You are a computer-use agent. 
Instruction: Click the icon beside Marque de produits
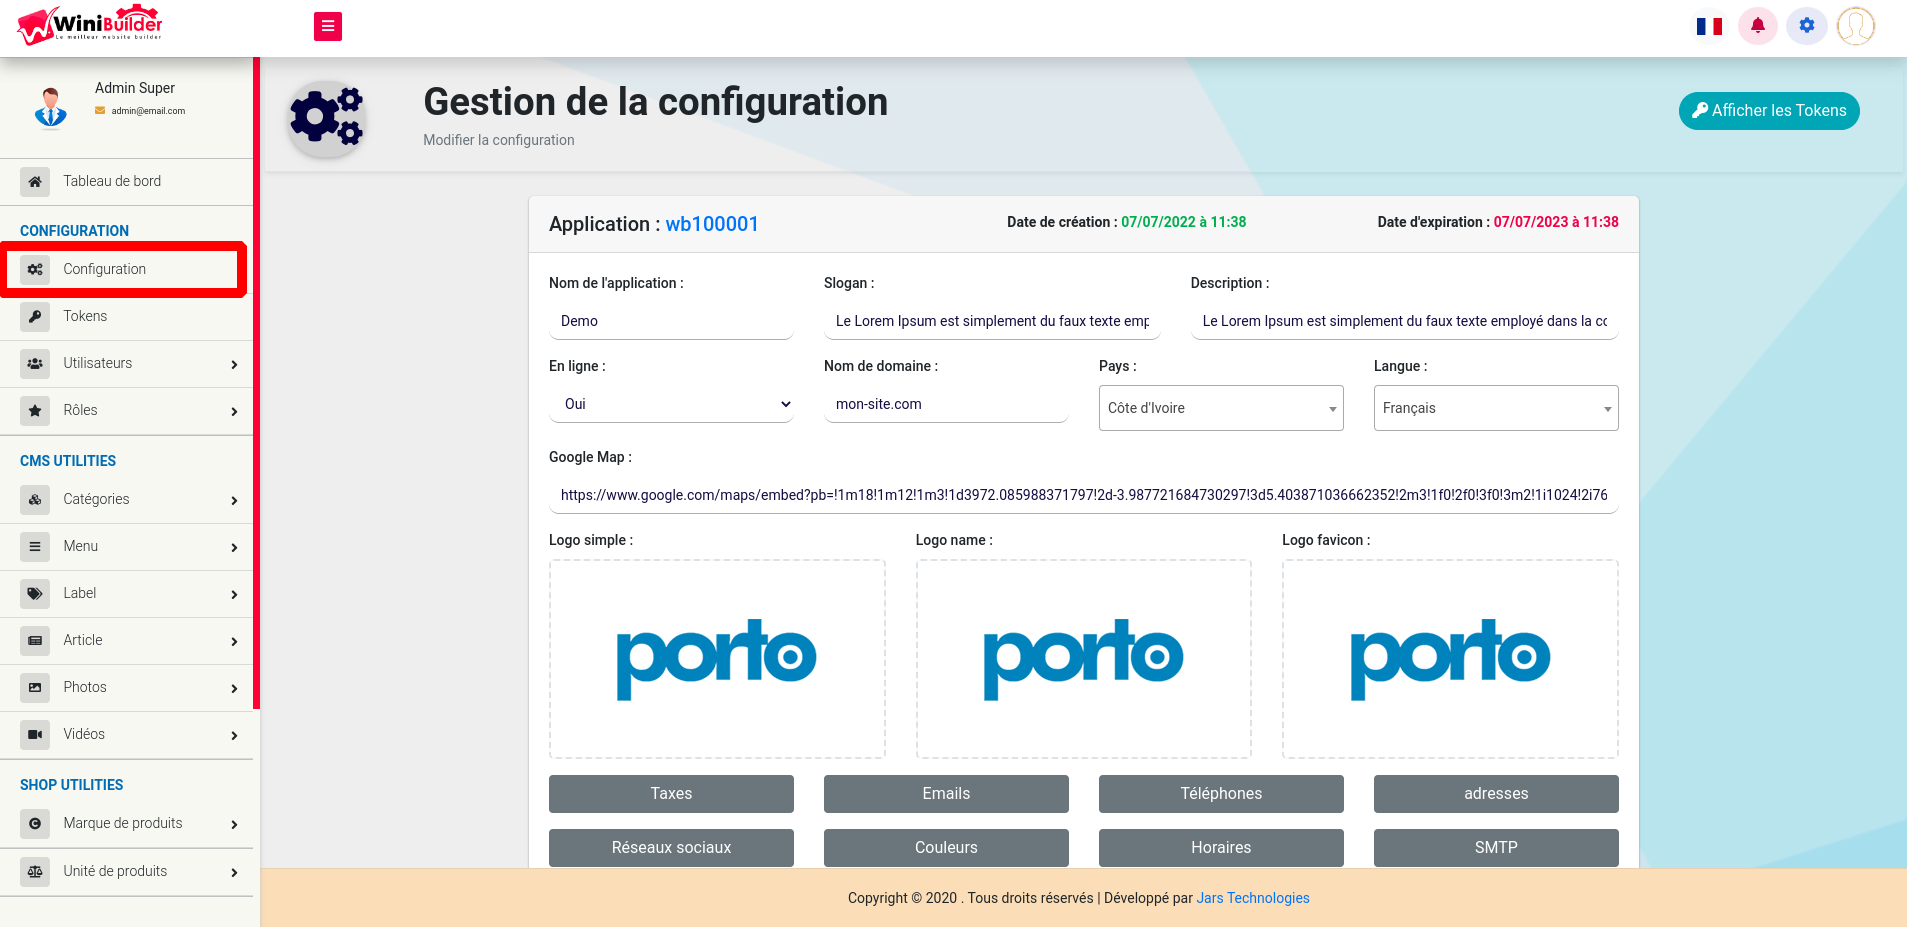(35, 823)
